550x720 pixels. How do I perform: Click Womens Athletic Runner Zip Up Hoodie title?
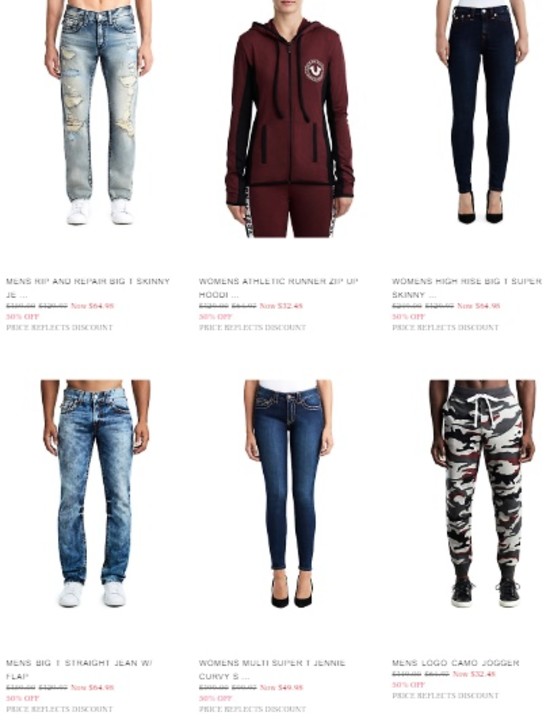tap(279, 287)
